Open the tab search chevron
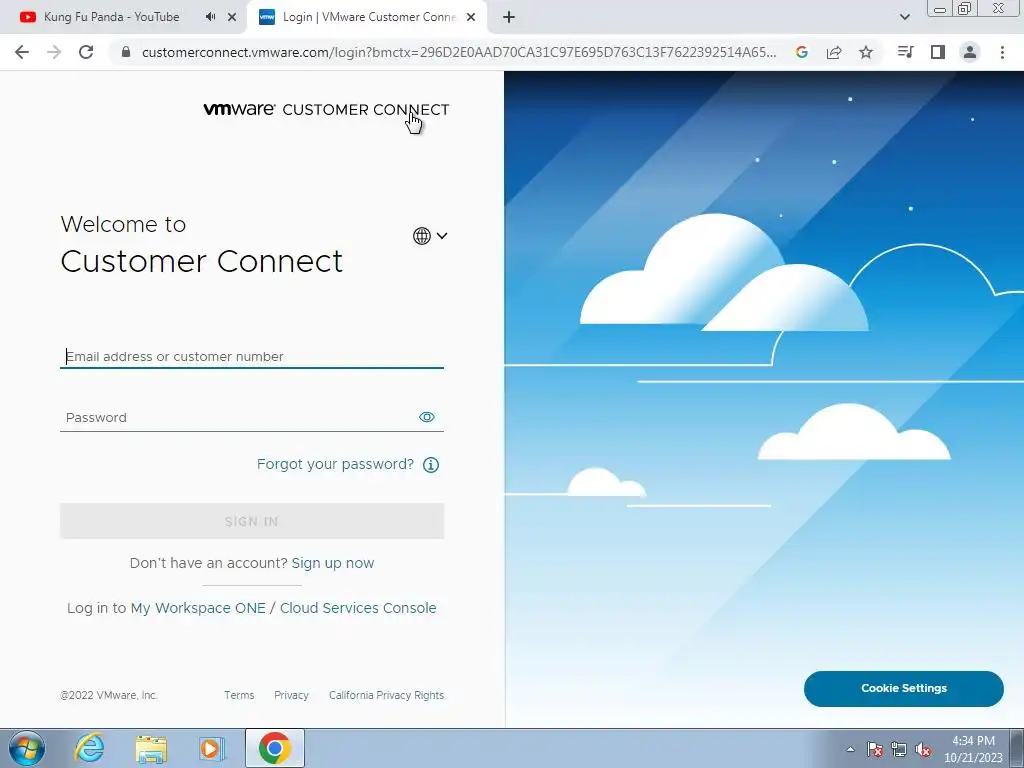This screenshot has height=768, width=1024. tap(904, 17)
